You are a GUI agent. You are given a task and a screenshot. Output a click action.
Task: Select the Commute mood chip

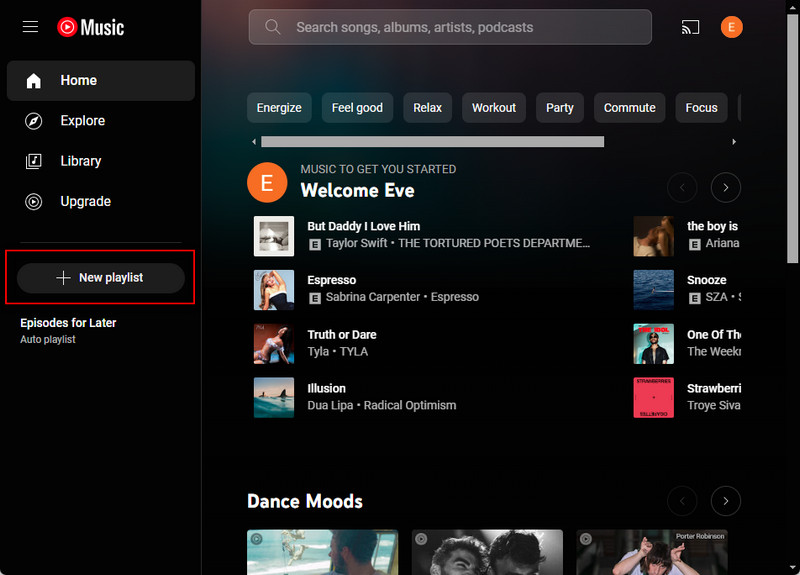pos(630,108)
